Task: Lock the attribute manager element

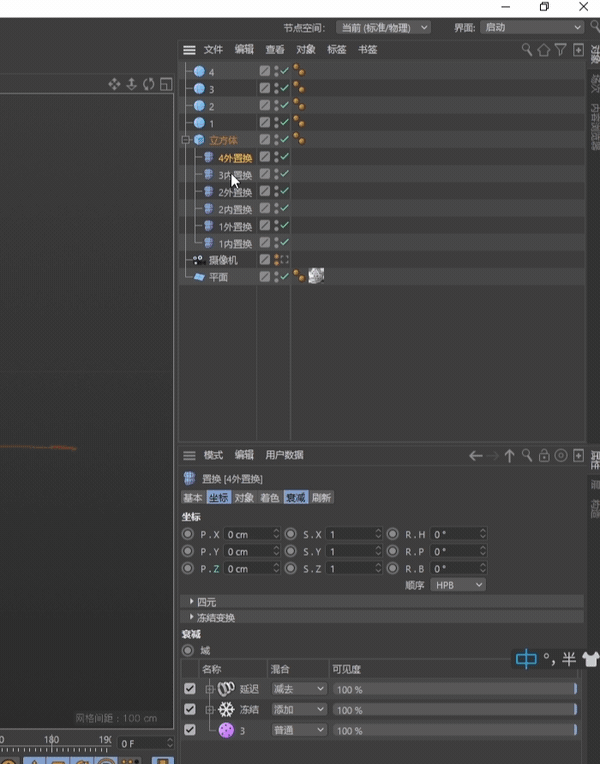Action: pyautogui.click(x=544, y=456)
